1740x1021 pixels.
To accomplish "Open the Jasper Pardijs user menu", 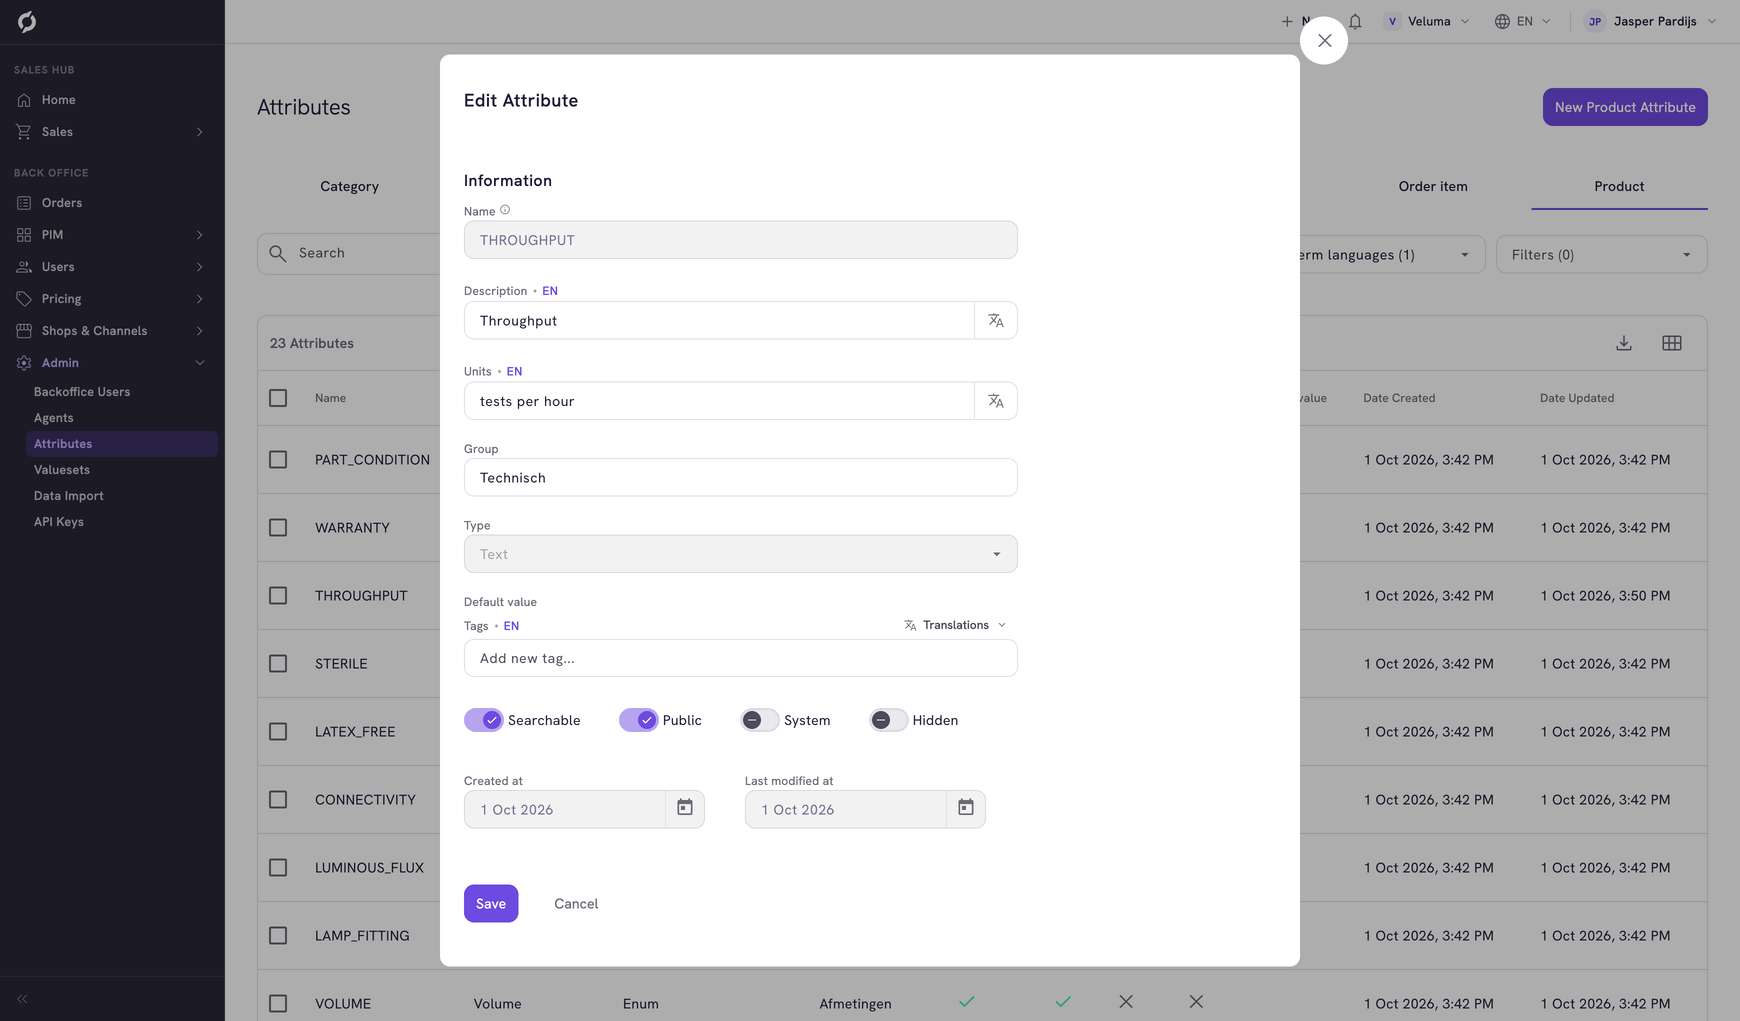I will point(1651,21).
